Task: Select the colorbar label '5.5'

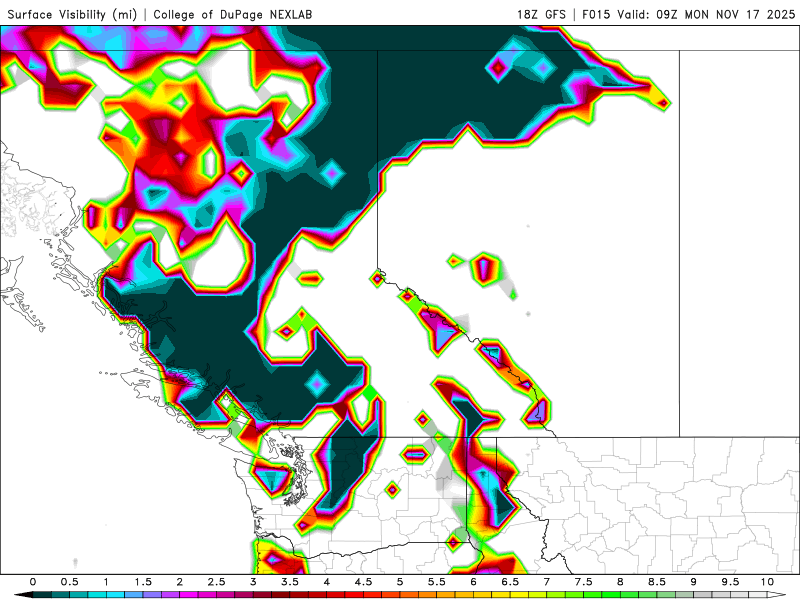Action: (x=437, y=582)
